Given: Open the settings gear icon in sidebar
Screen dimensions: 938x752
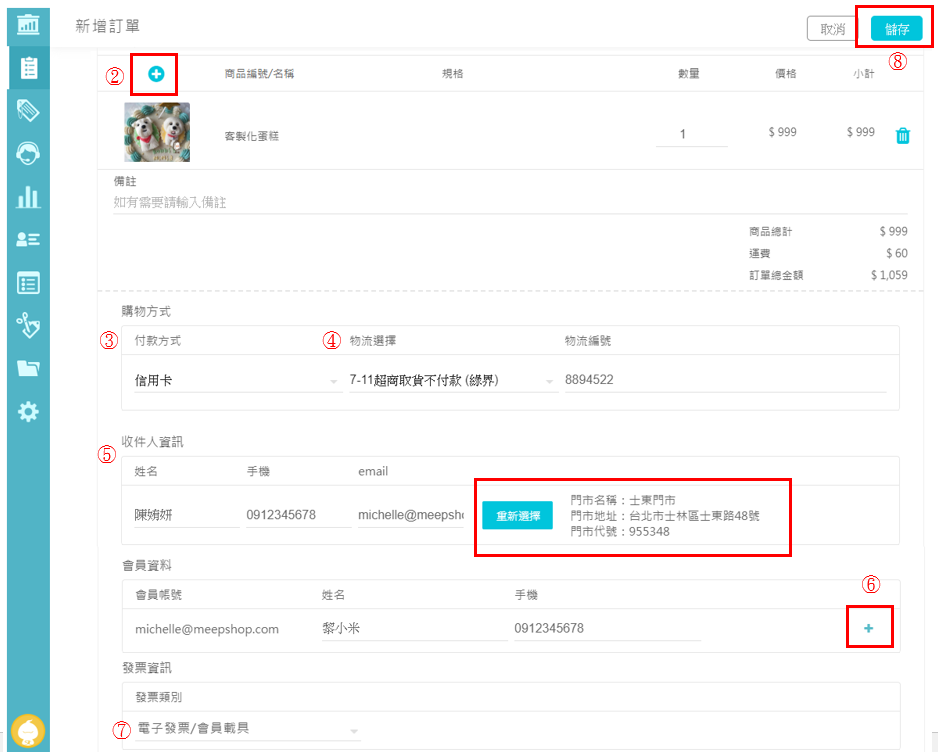Looking at the screenshot, I should point(28,411).
